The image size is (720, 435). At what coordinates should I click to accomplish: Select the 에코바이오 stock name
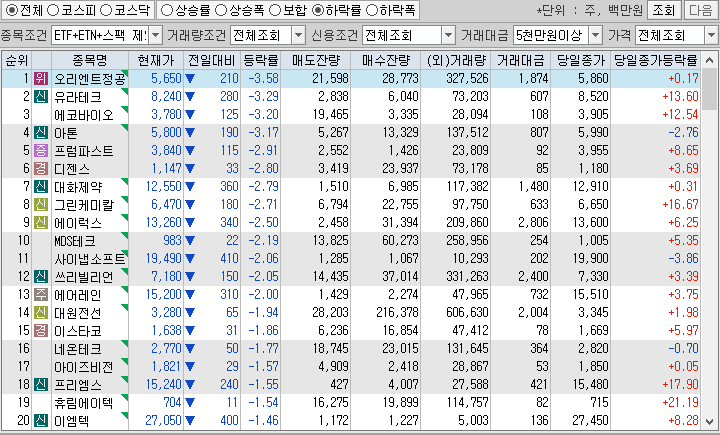(84, 115)
